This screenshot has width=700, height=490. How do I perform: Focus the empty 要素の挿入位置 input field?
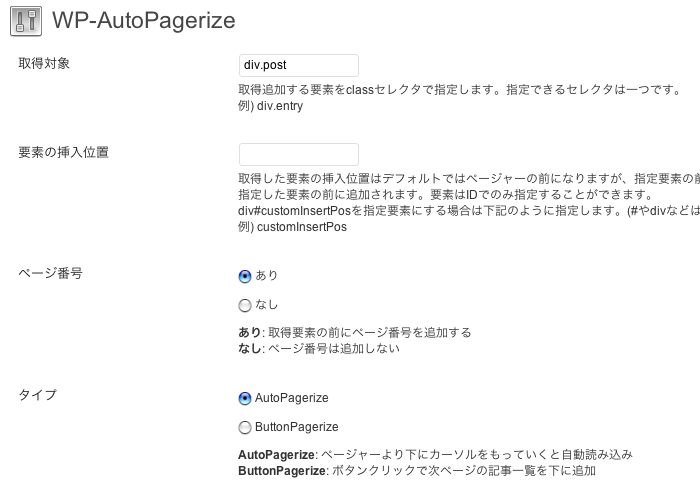299,154
